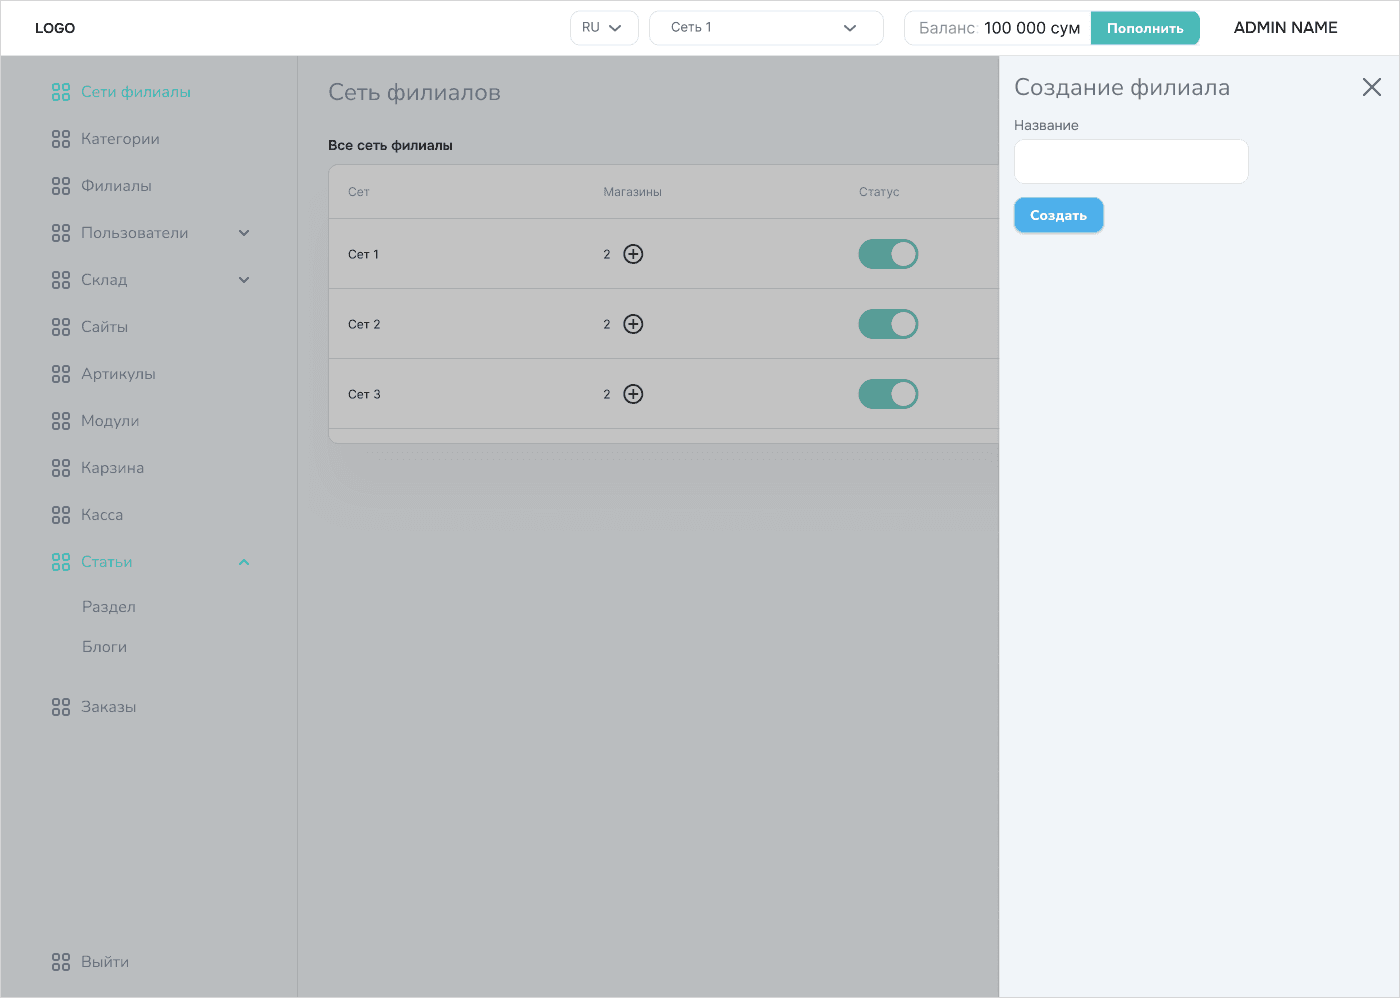Screen dimensions: 1400x998
Task: Open Филиалы in the sidebar
Action: [x=116, y=186]
